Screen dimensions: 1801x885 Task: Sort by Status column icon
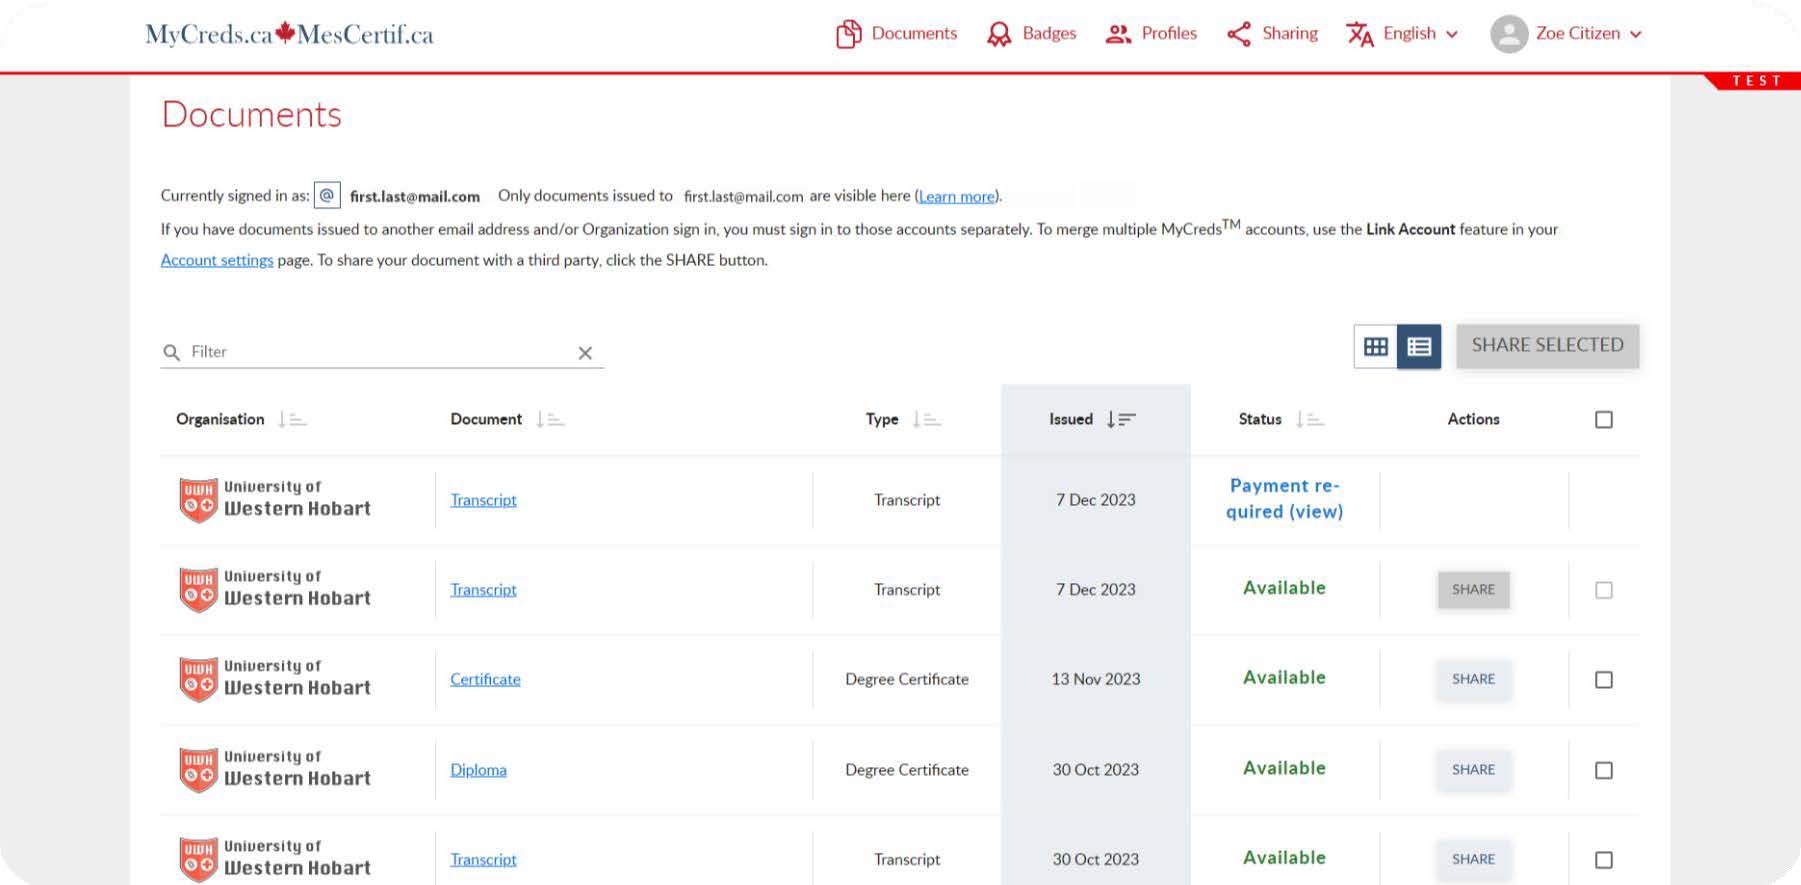pos(1310,419)
